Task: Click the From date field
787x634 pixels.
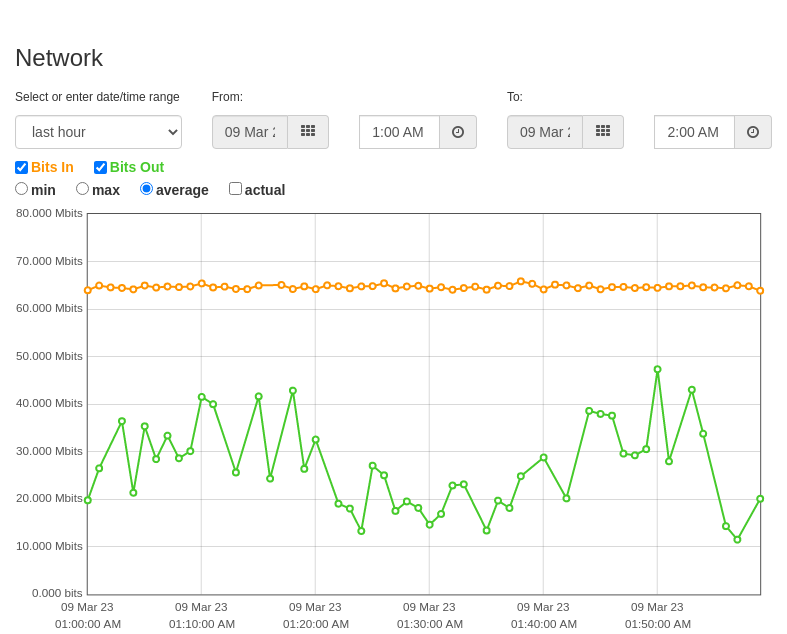Action: [250, 132]
